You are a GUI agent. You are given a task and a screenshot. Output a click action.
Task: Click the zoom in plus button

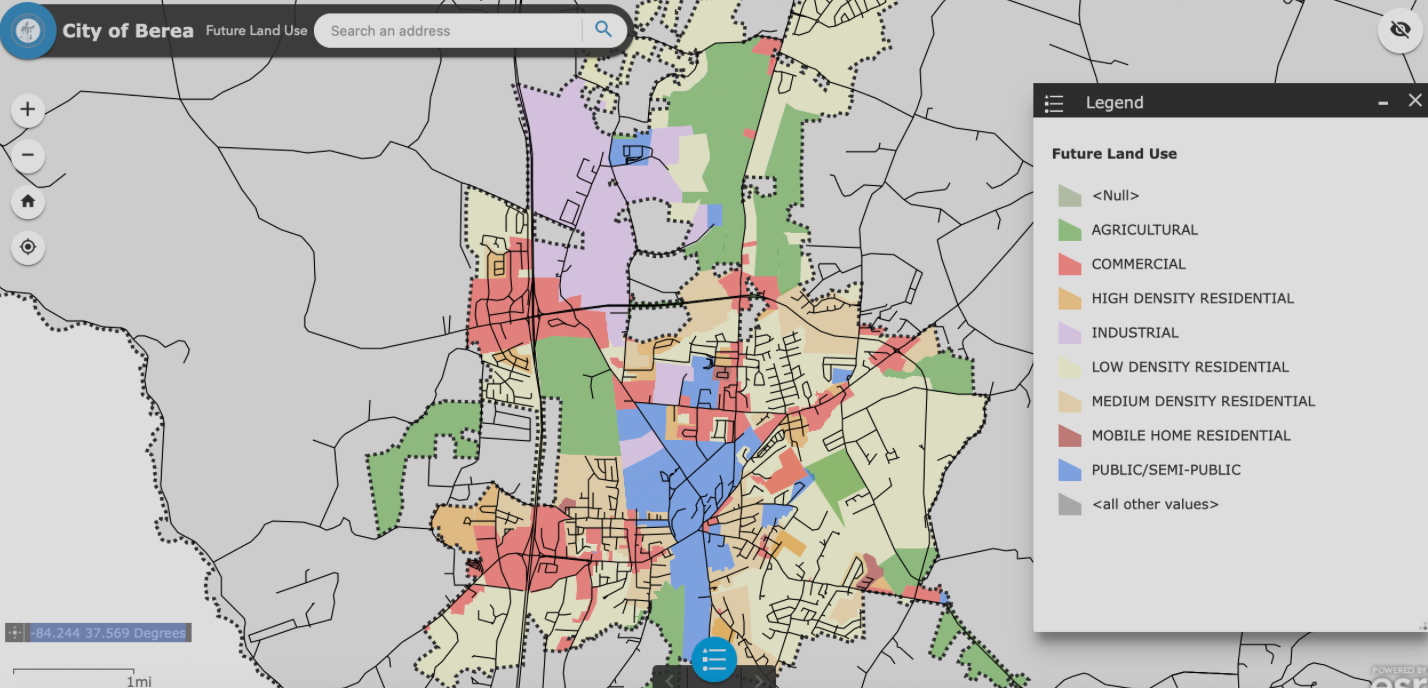pos(28,110)
